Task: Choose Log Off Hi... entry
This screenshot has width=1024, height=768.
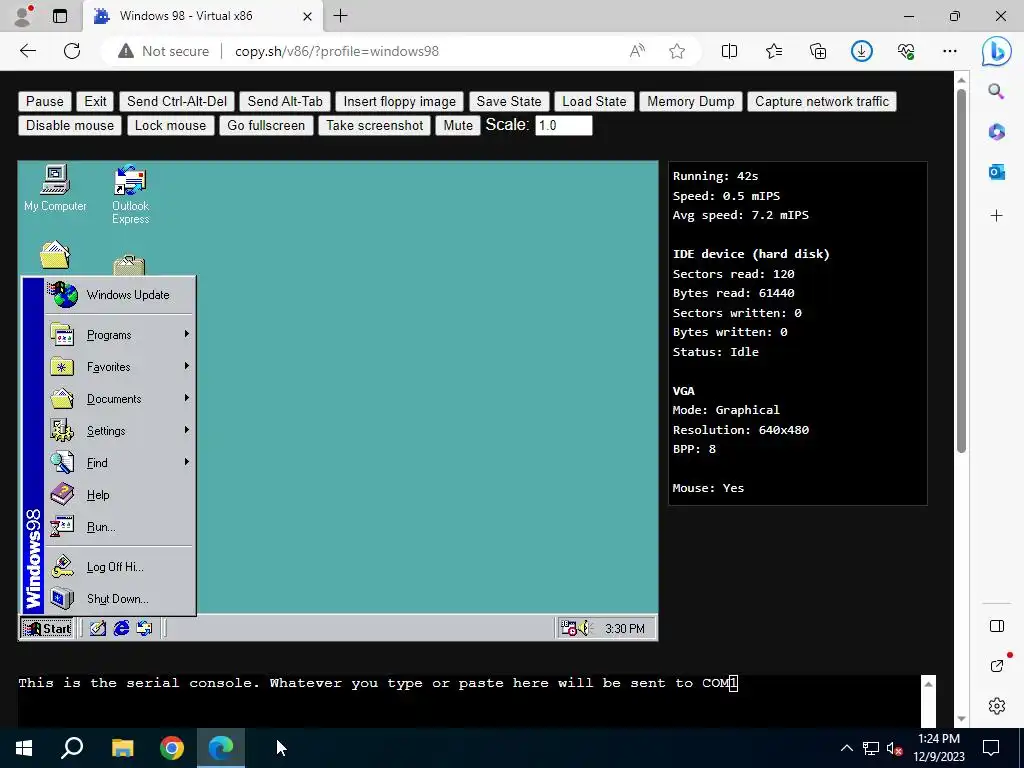Action: 120,567
